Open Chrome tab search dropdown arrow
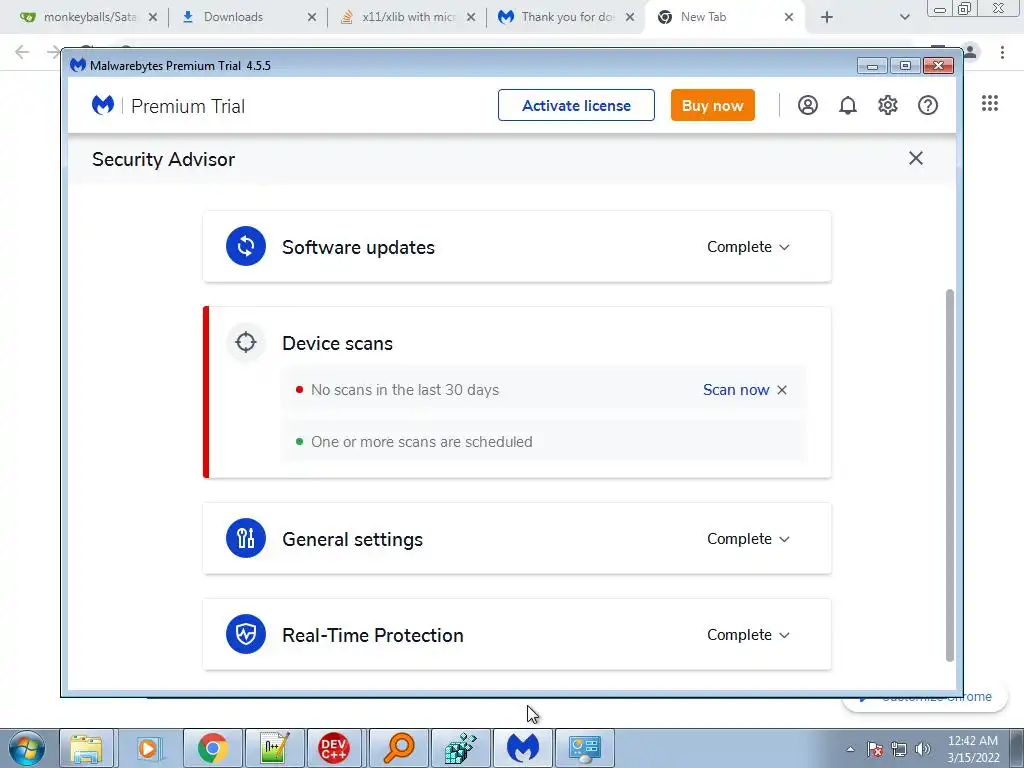1024x768 pixels. point(904,17)
